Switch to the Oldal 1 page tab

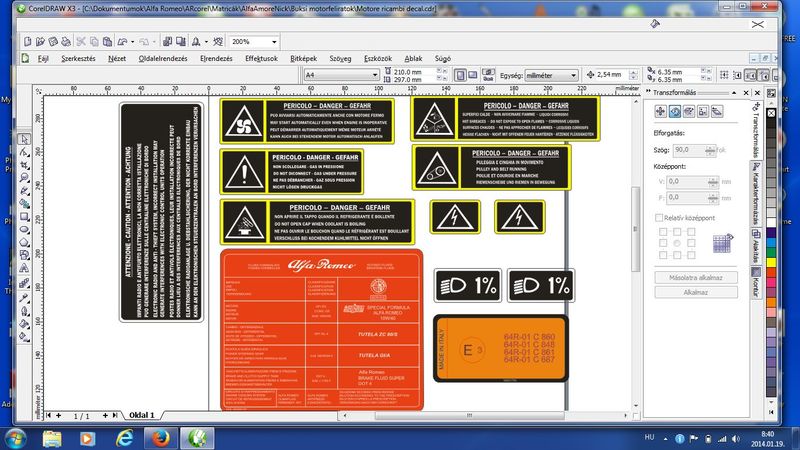tap(141, 415)
